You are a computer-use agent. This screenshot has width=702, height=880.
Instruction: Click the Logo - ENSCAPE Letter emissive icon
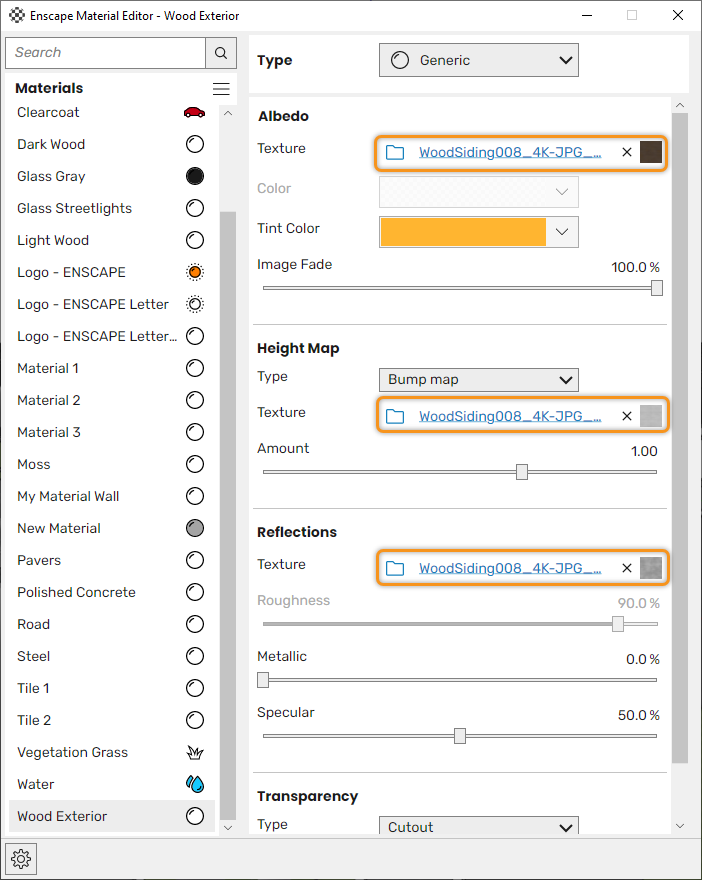pyautogui.click(x=195, y=304)
